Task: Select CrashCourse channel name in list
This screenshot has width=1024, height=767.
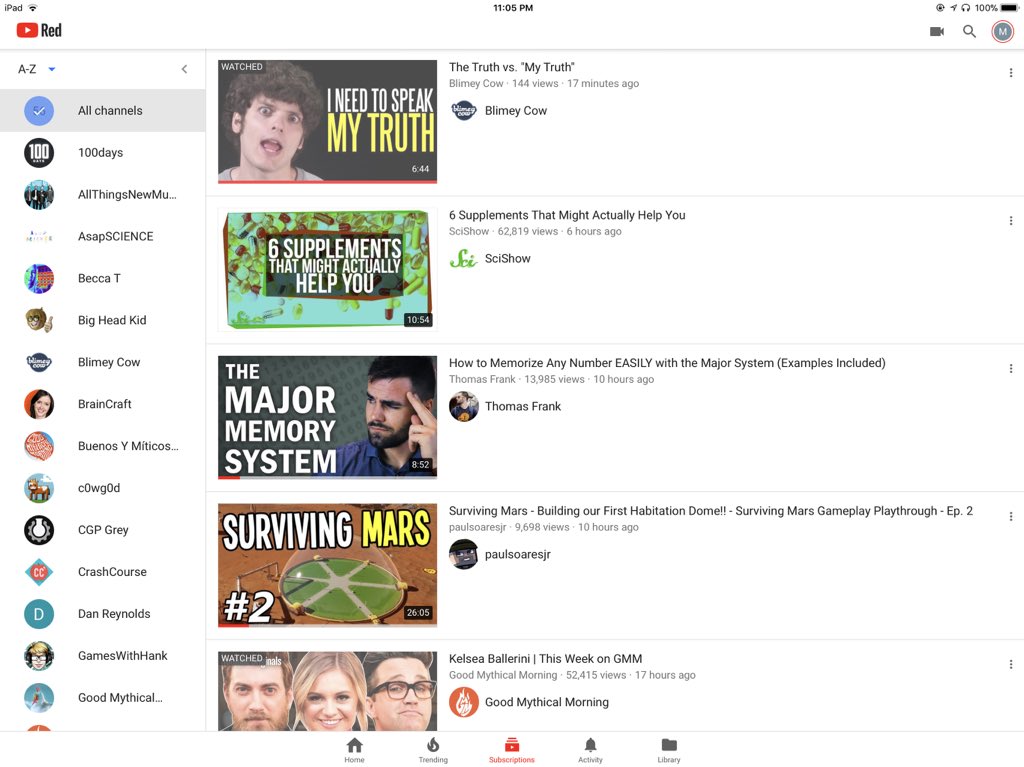Action: (112, 572)
